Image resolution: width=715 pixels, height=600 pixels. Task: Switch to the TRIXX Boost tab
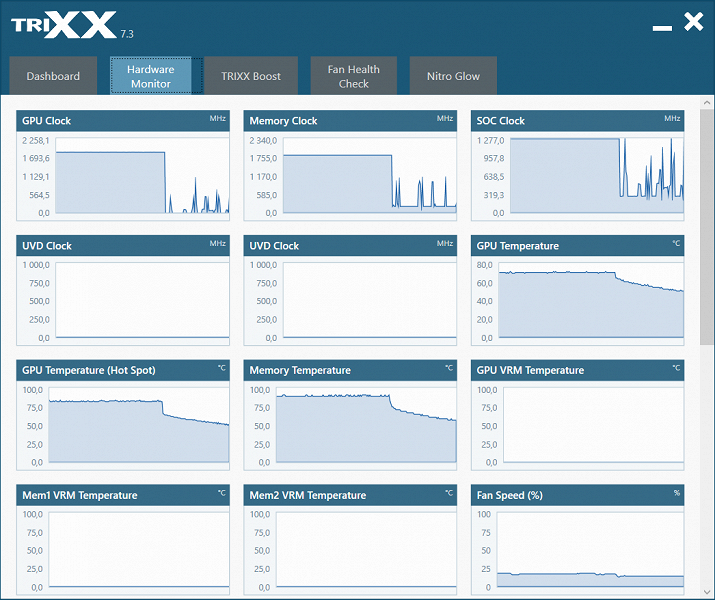pyautogui.click(x=251, y=76)
